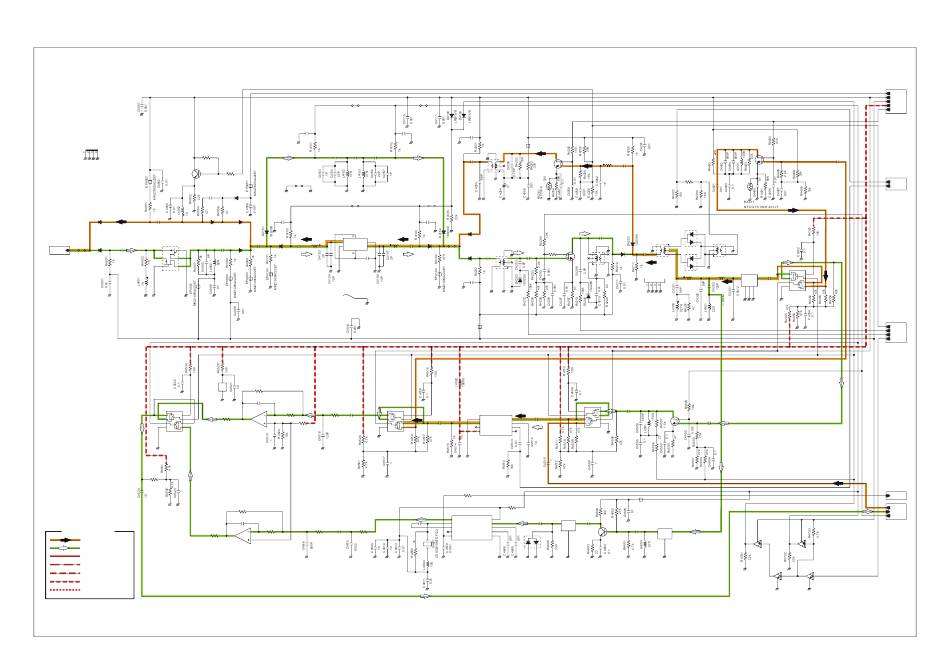The width and height of the screenshot is (950, 672).
Task: Click the dual switch IC at lower-left green loop
Action: (174, 421)
